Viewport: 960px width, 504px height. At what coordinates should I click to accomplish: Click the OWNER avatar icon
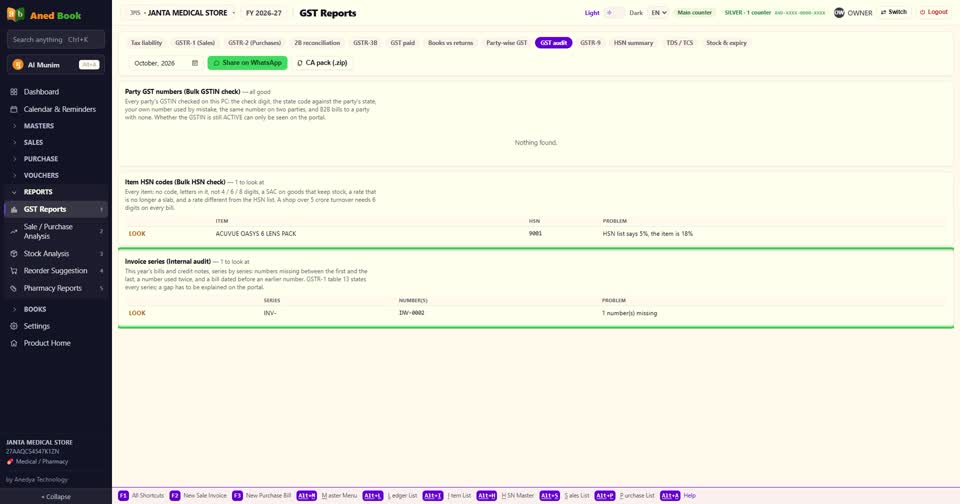839,13
